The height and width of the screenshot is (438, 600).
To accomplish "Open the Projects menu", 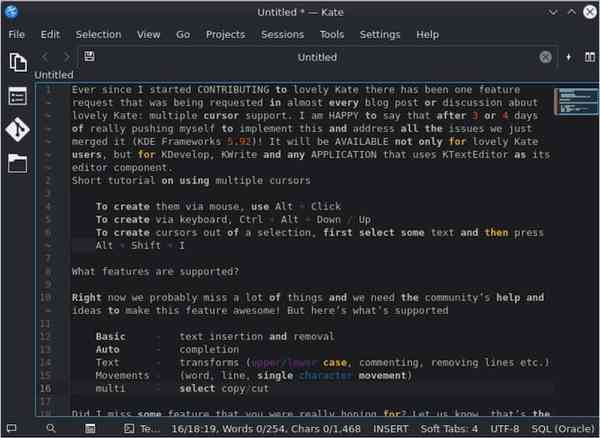I will coord(226,35).
